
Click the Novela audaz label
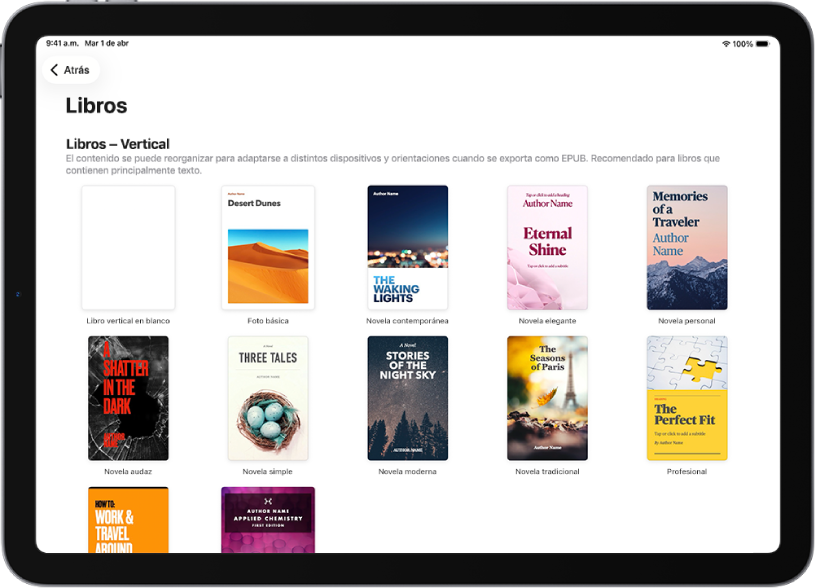128,471
